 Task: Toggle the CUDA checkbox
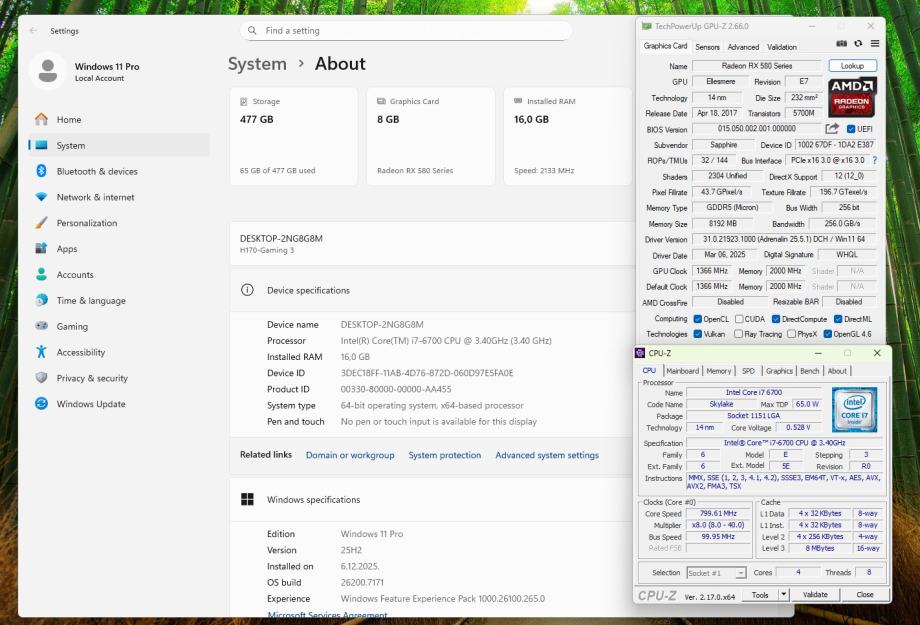[x=739, y=319]
